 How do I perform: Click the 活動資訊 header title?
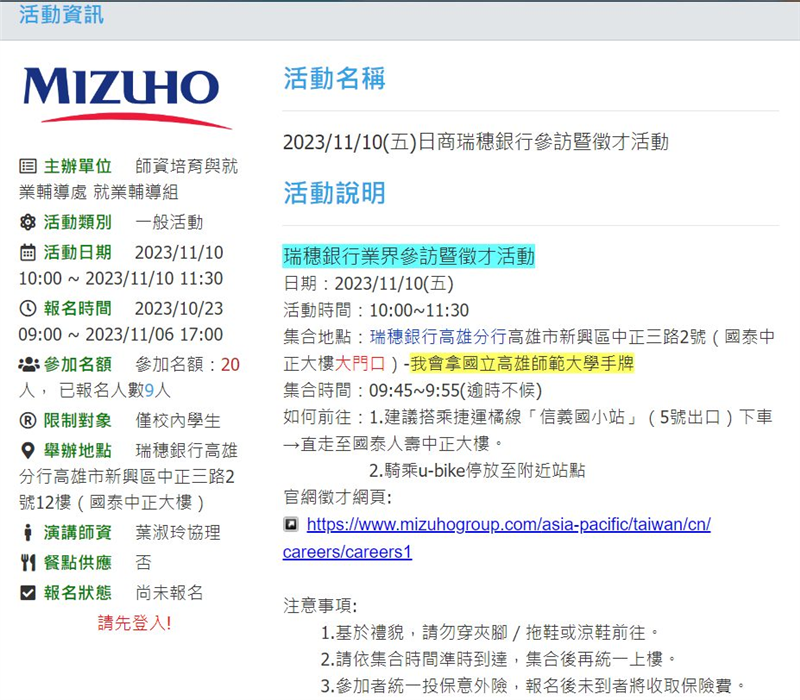(x=61, y=14)
